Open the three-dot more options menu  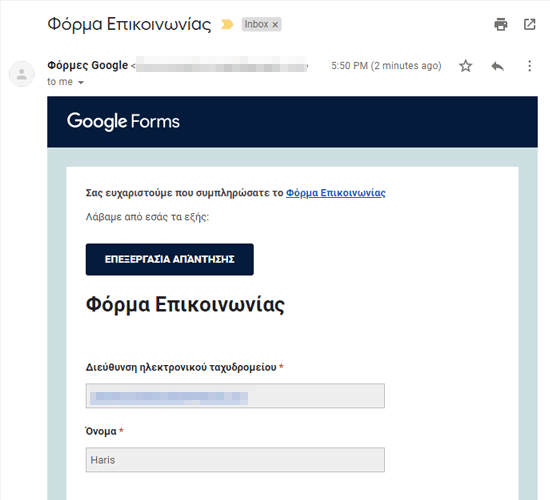click(x=529, y=66)
